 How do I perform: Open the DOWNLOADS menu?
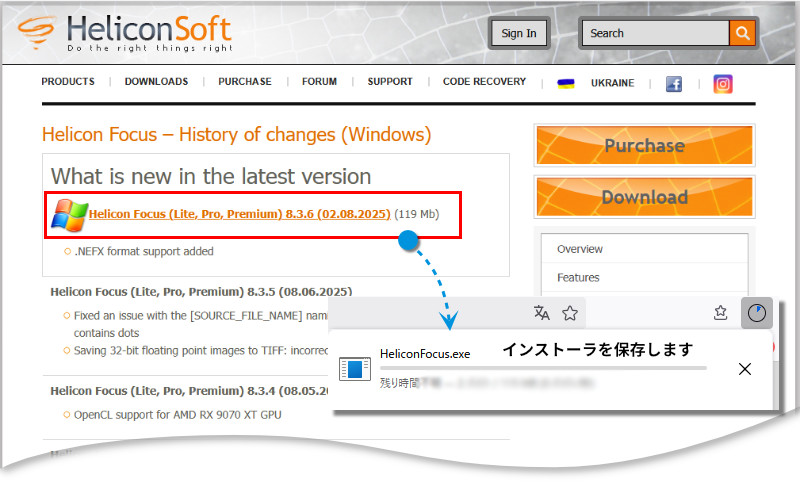tap(156, 82)
